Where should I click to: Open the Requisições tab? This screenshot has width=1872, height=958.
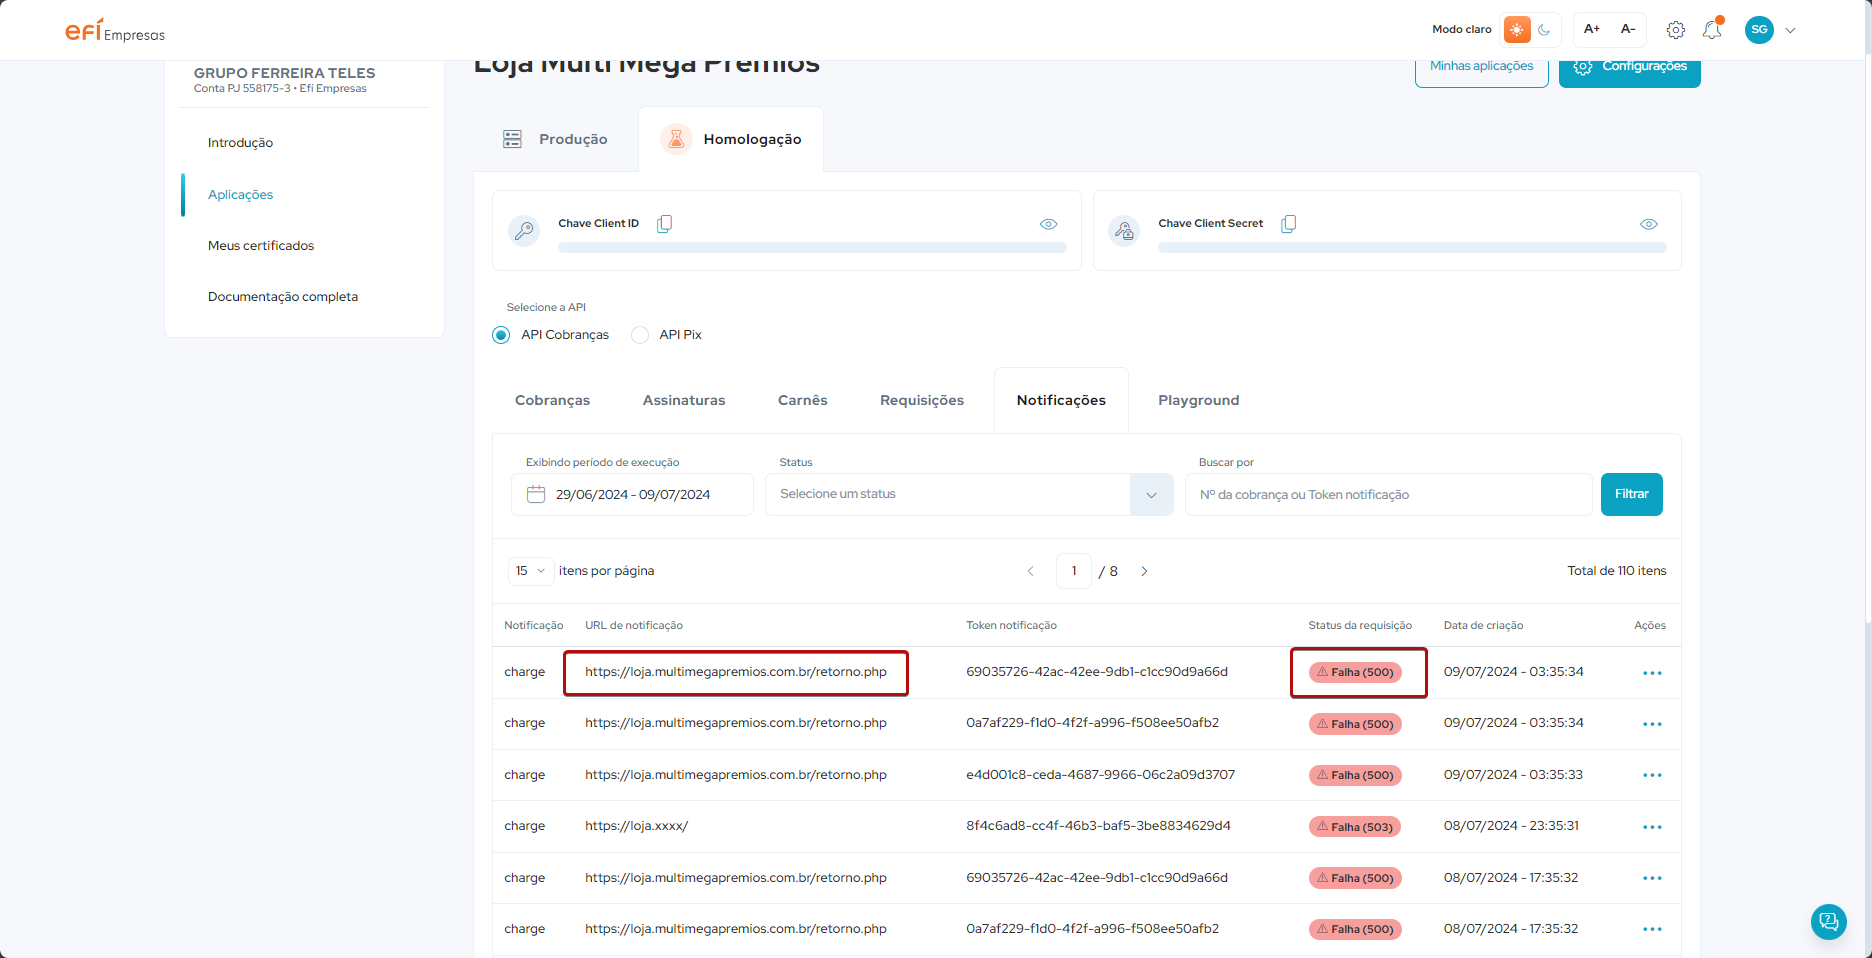point(922,400)
